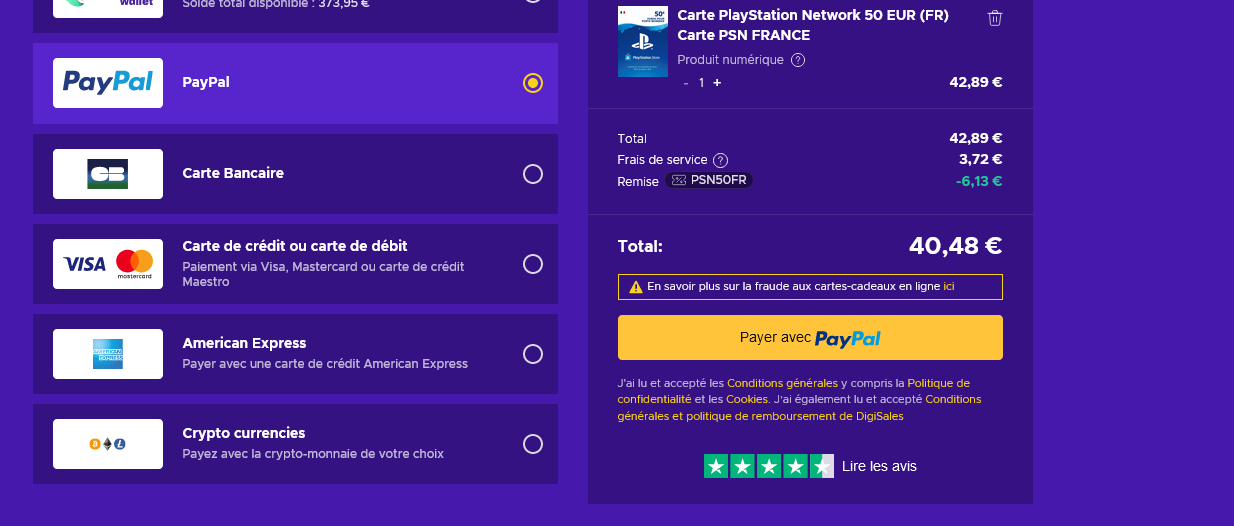The width and height of the screenshot is (1234, 526).
Task: Click 'Payez avec la crypto-monnaie de votre choix'
Action: pos(313,454)
